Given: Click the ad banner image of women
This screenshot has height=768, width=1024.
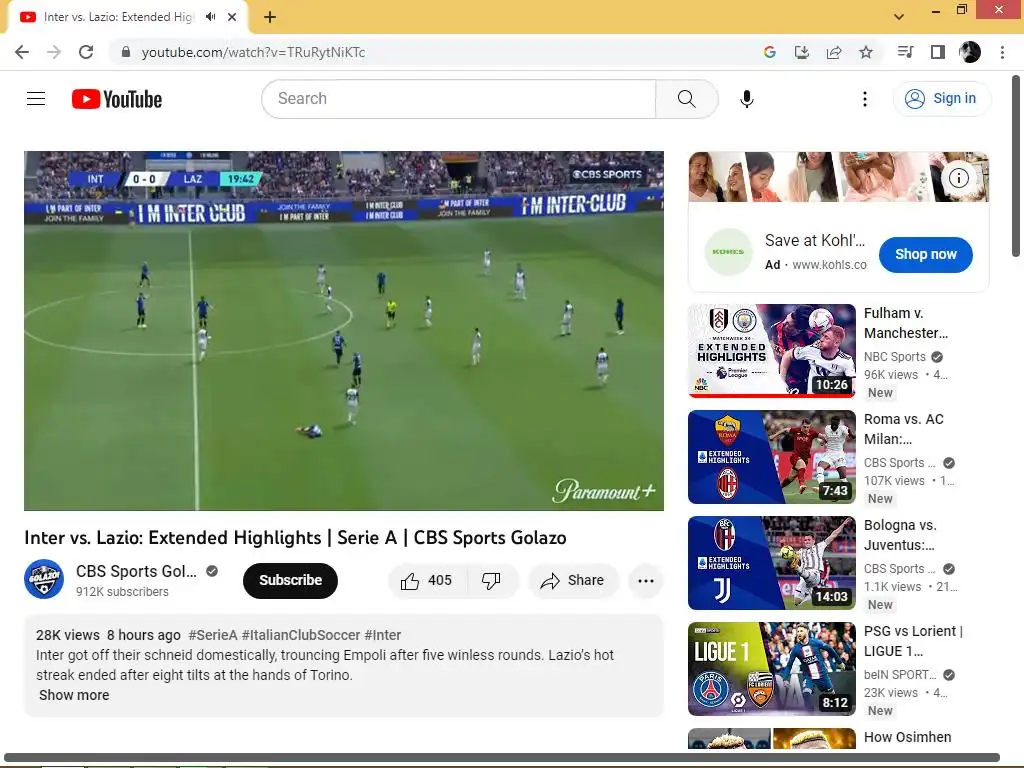Looking at the screenshot, I should coord(839,177).
